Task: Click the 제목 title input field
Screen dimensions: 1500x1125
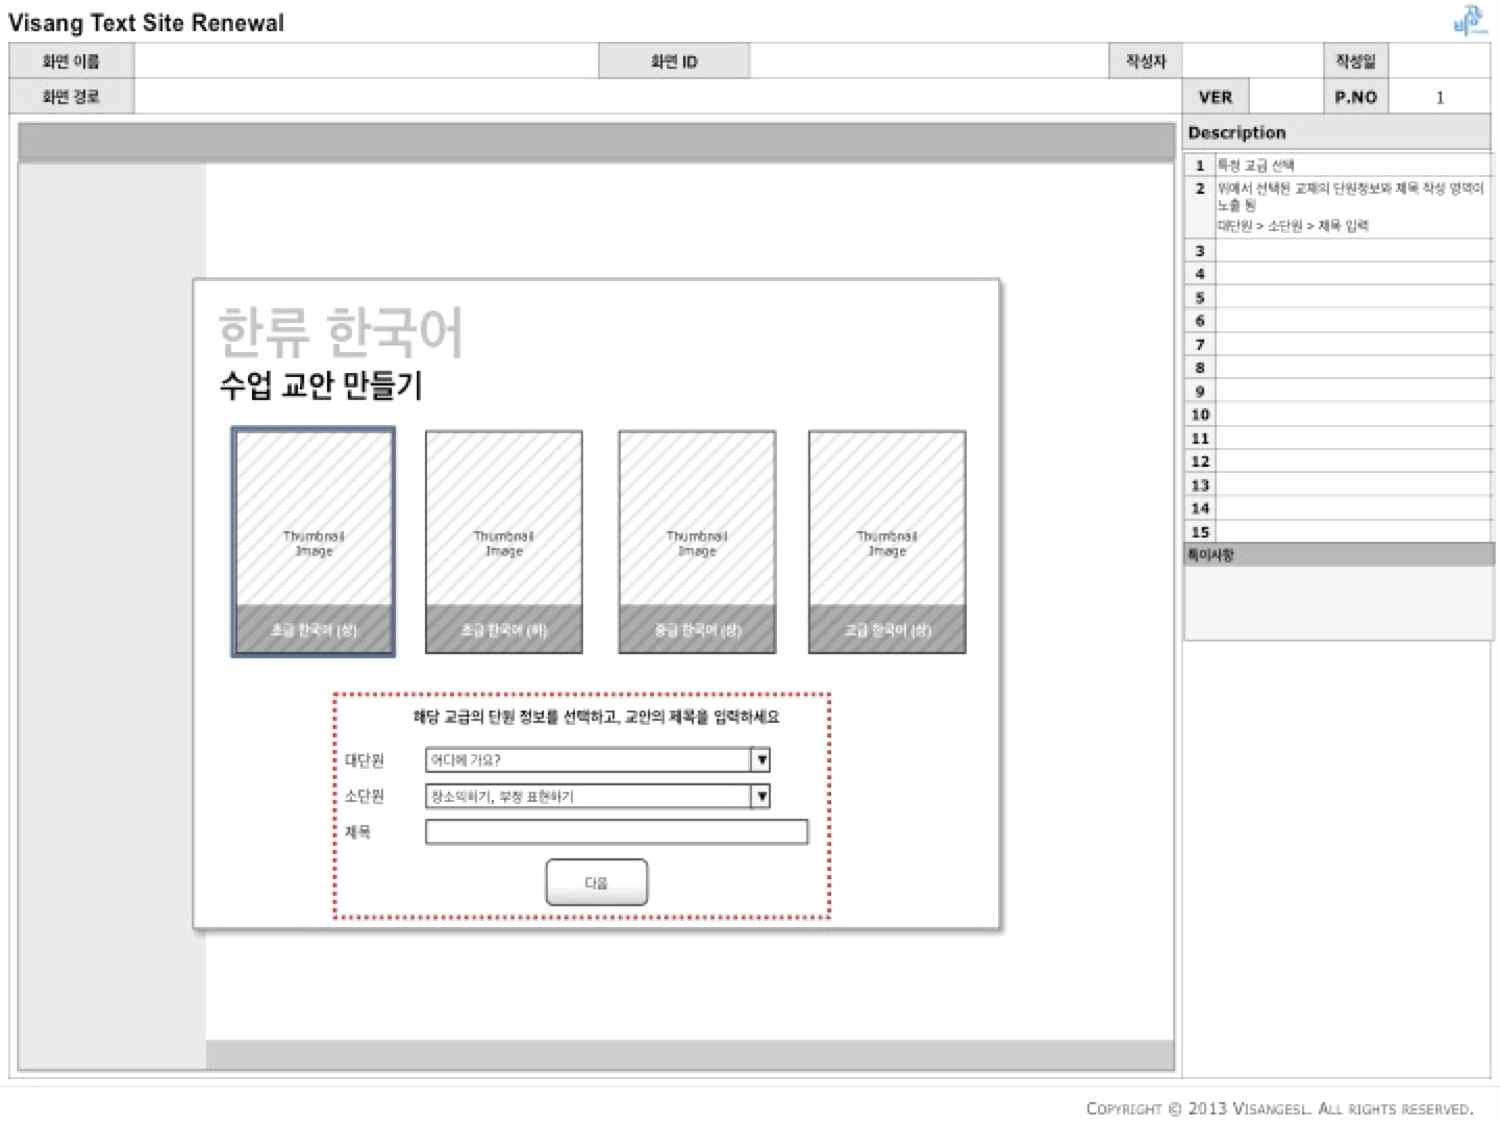Action: 616,832
